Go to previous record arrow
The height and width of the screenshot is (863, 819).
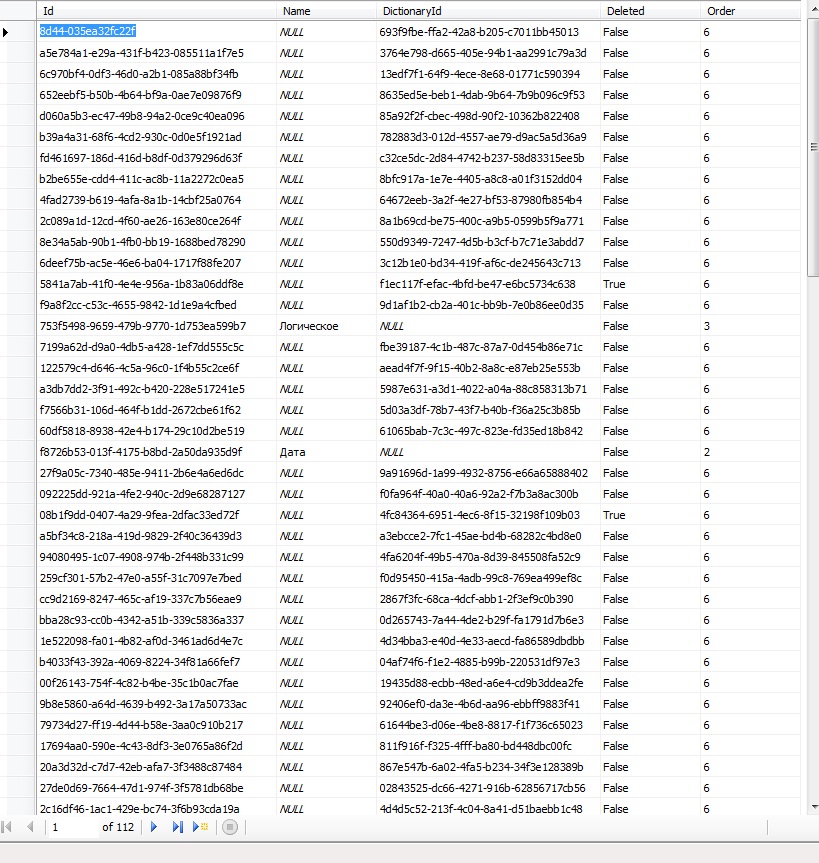coord(30,827)
